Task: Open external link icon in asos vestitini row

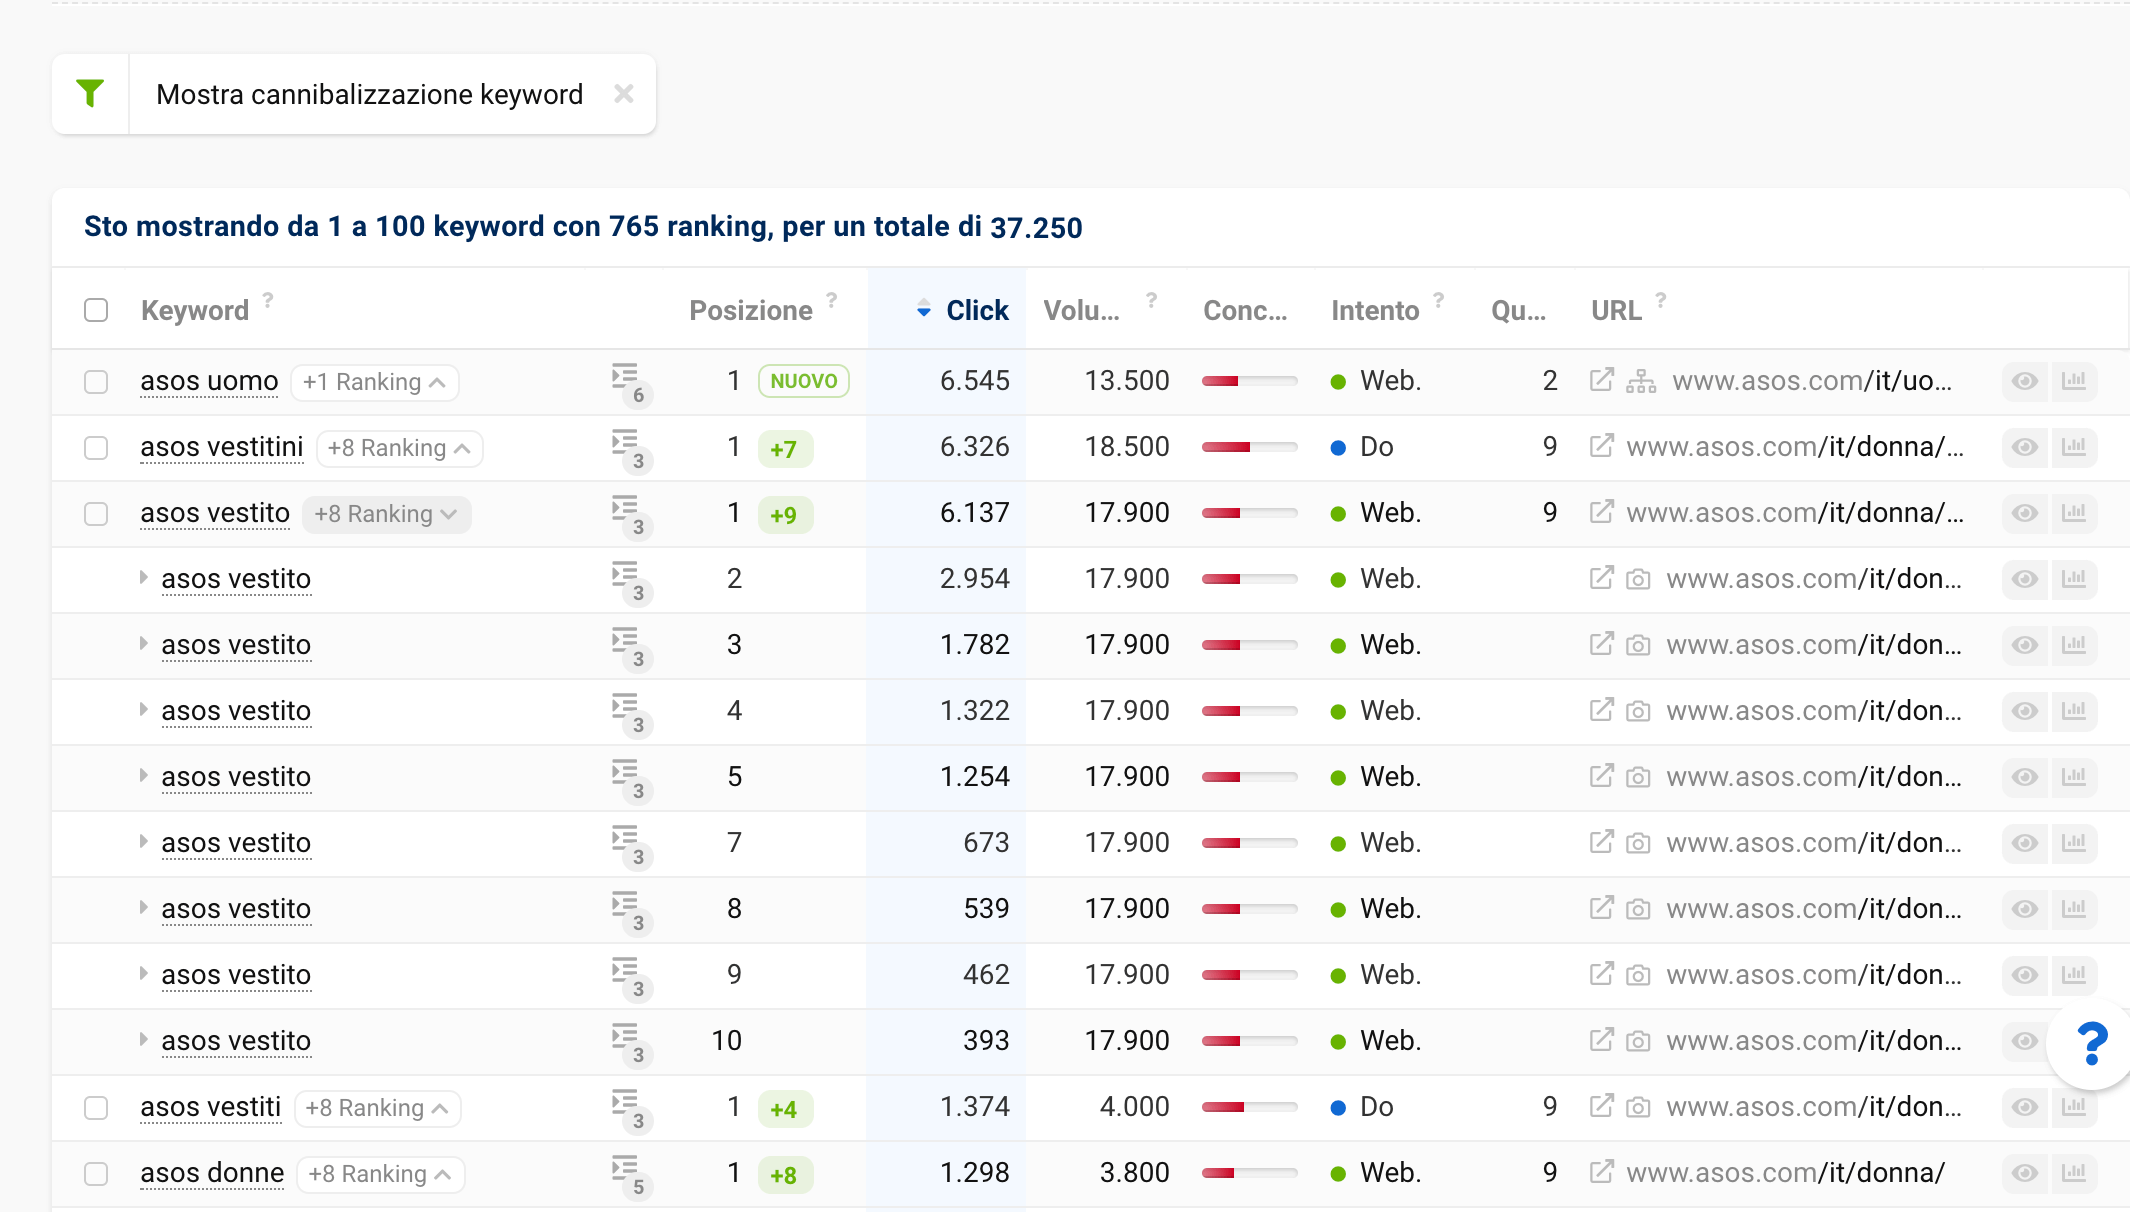Action: tap(1601, 446)
